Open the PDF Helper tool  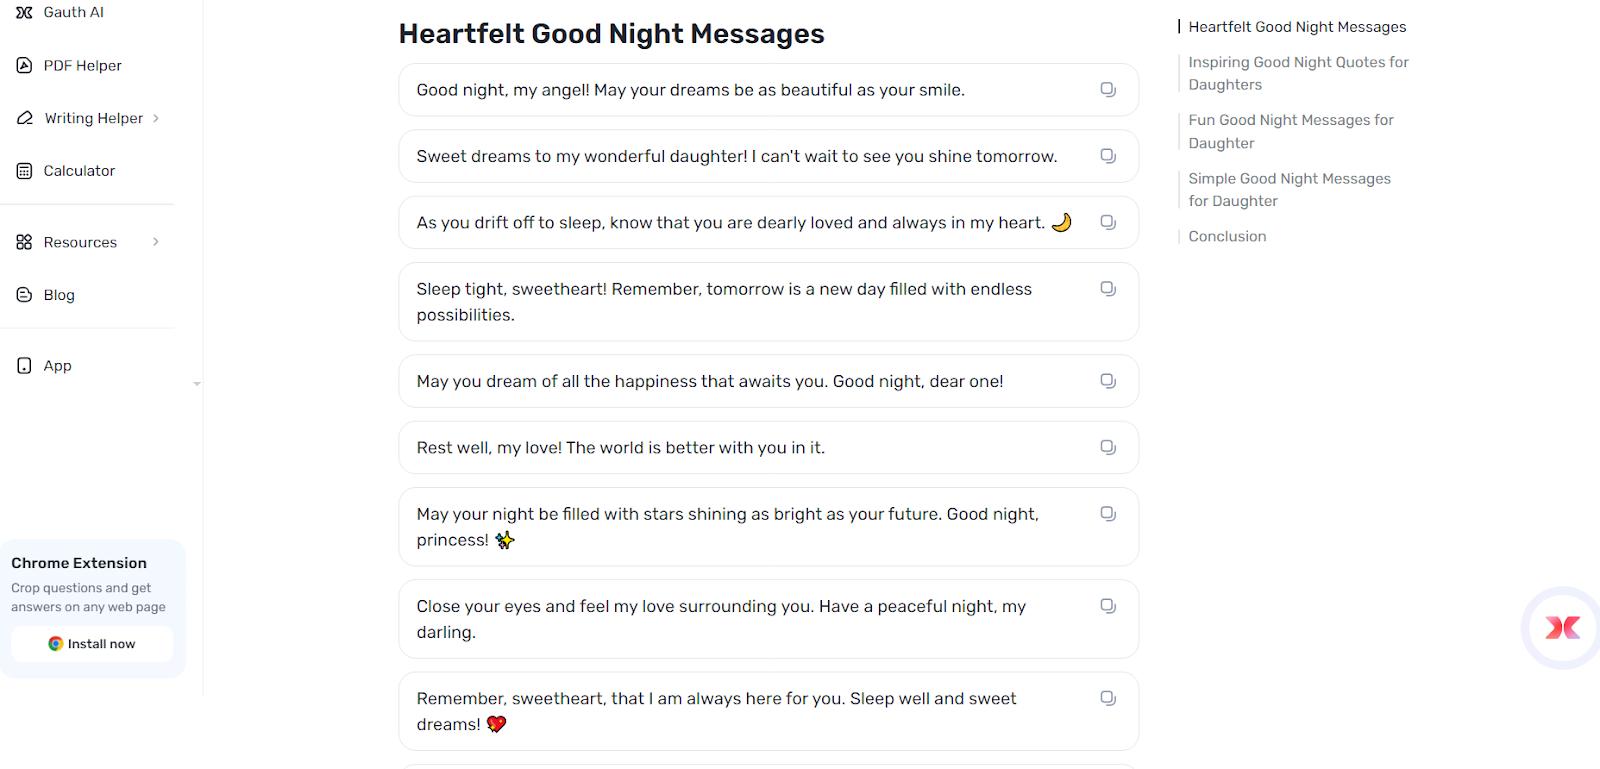tap(23, 65)
